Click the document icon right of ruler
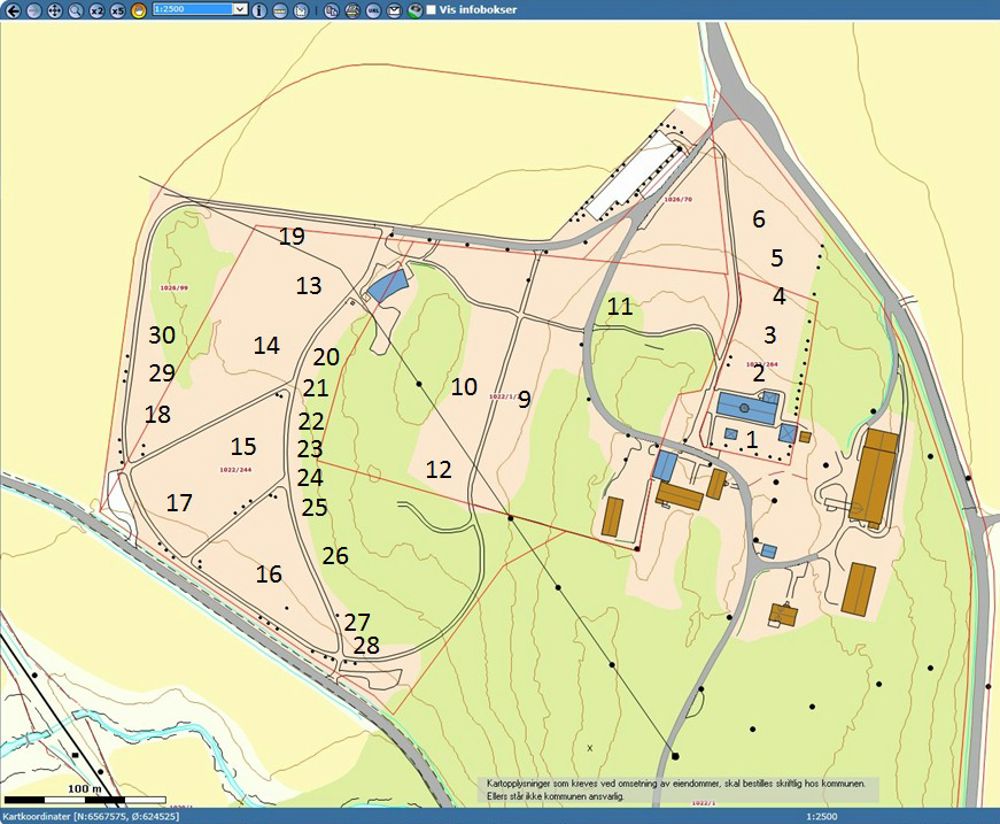 (x=299, y=10)
